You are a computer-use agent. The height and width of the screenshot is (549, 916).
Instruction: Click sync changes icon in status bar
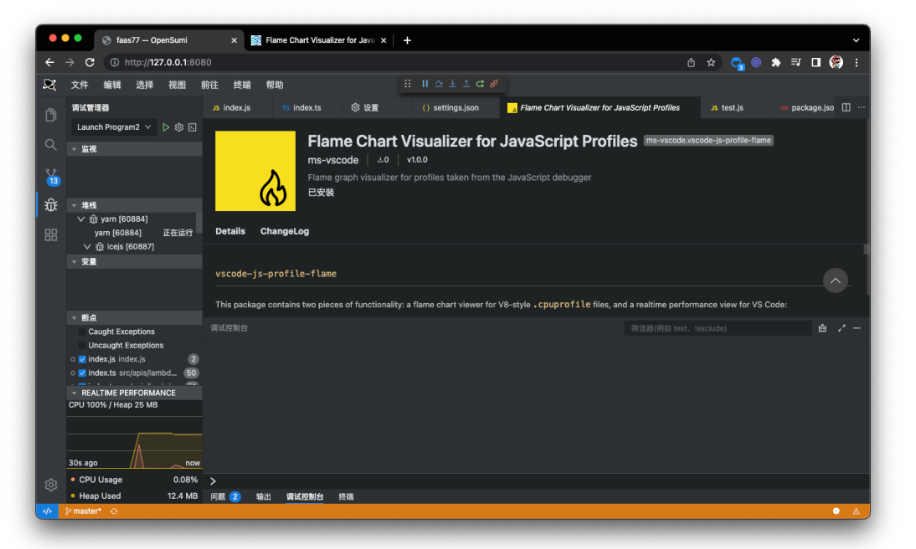click(114, 511)
